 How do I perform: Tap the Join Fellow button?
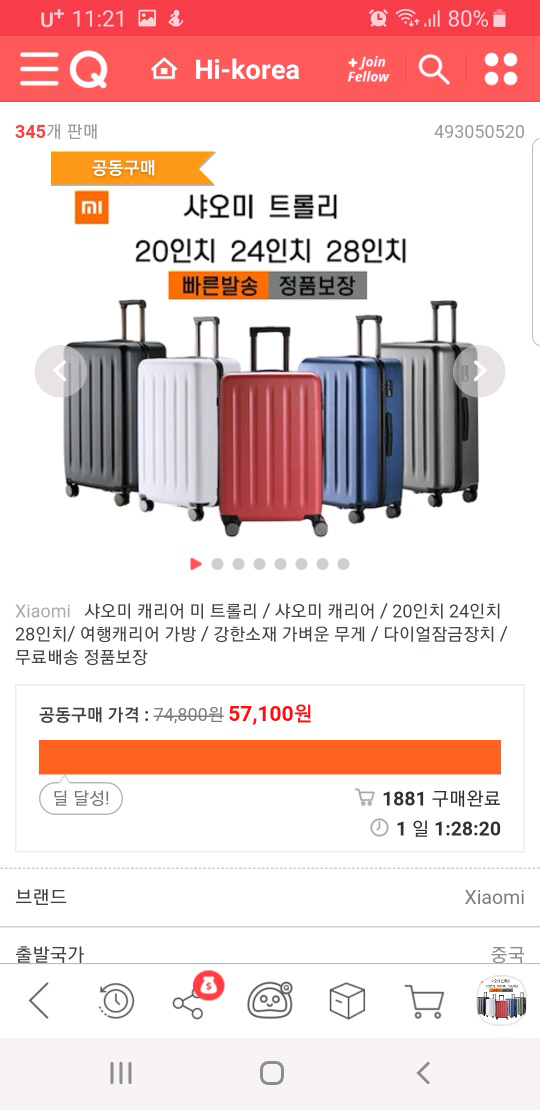pos(368,69)
